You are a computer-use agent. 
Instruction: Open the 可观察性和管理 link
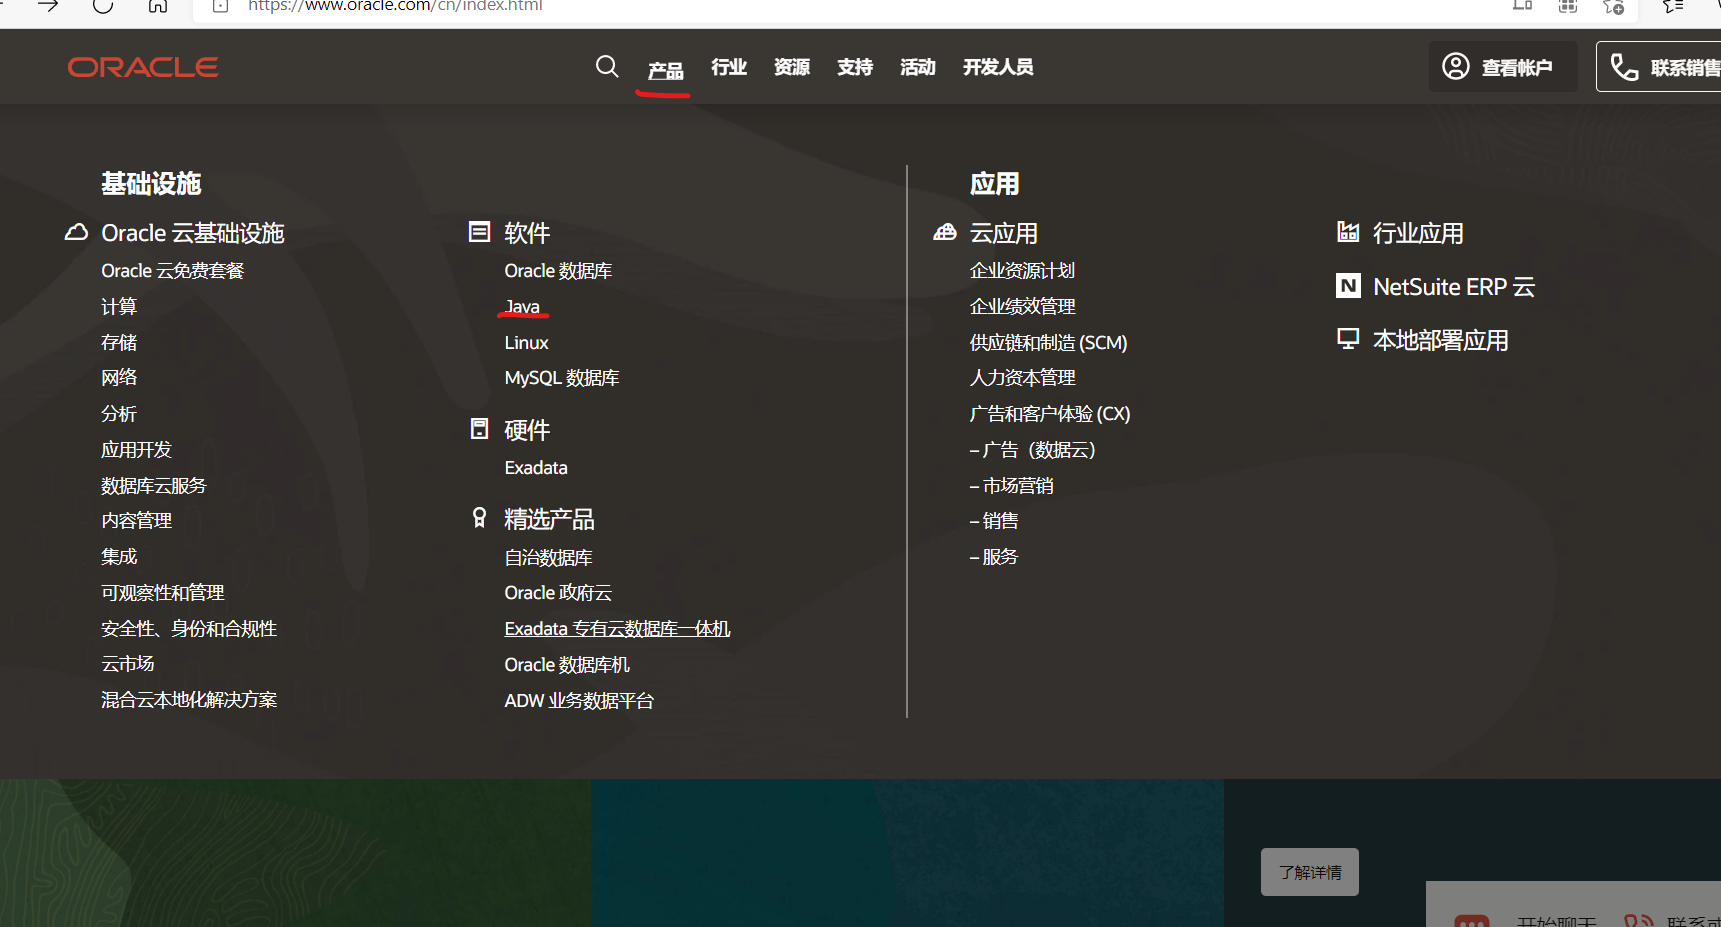click(163, 593)
